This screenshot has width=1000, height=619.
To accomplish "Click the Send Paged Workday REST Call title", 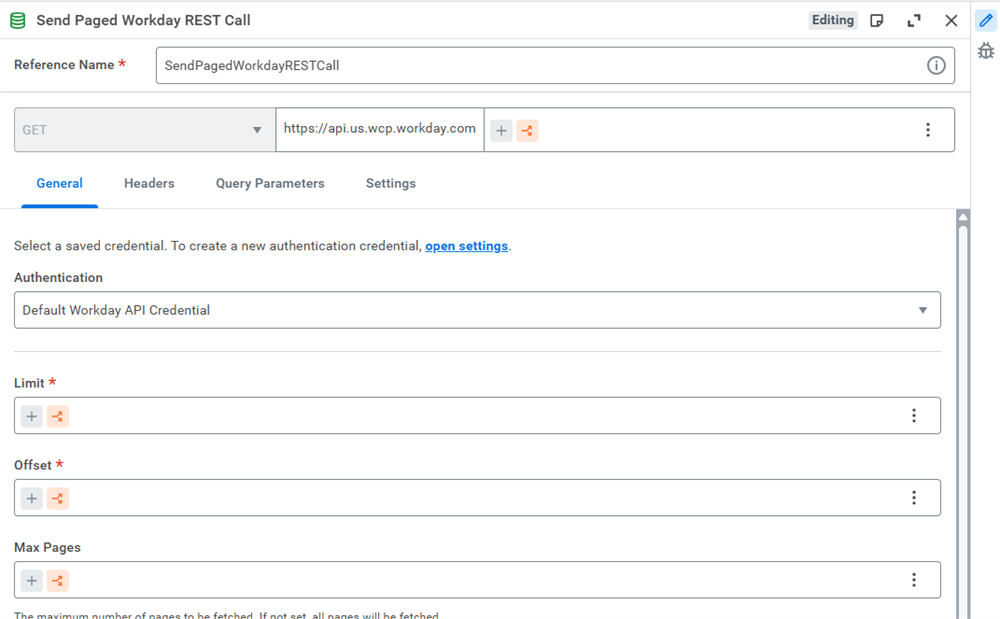I will pos(143,20).
